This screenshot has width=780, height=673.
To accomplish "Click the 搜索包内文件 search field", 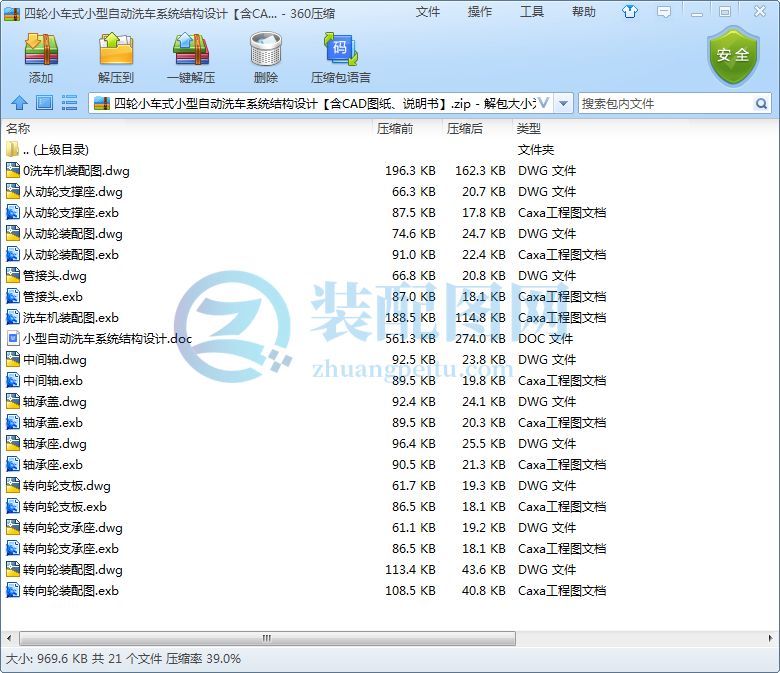I will [667, 103].
